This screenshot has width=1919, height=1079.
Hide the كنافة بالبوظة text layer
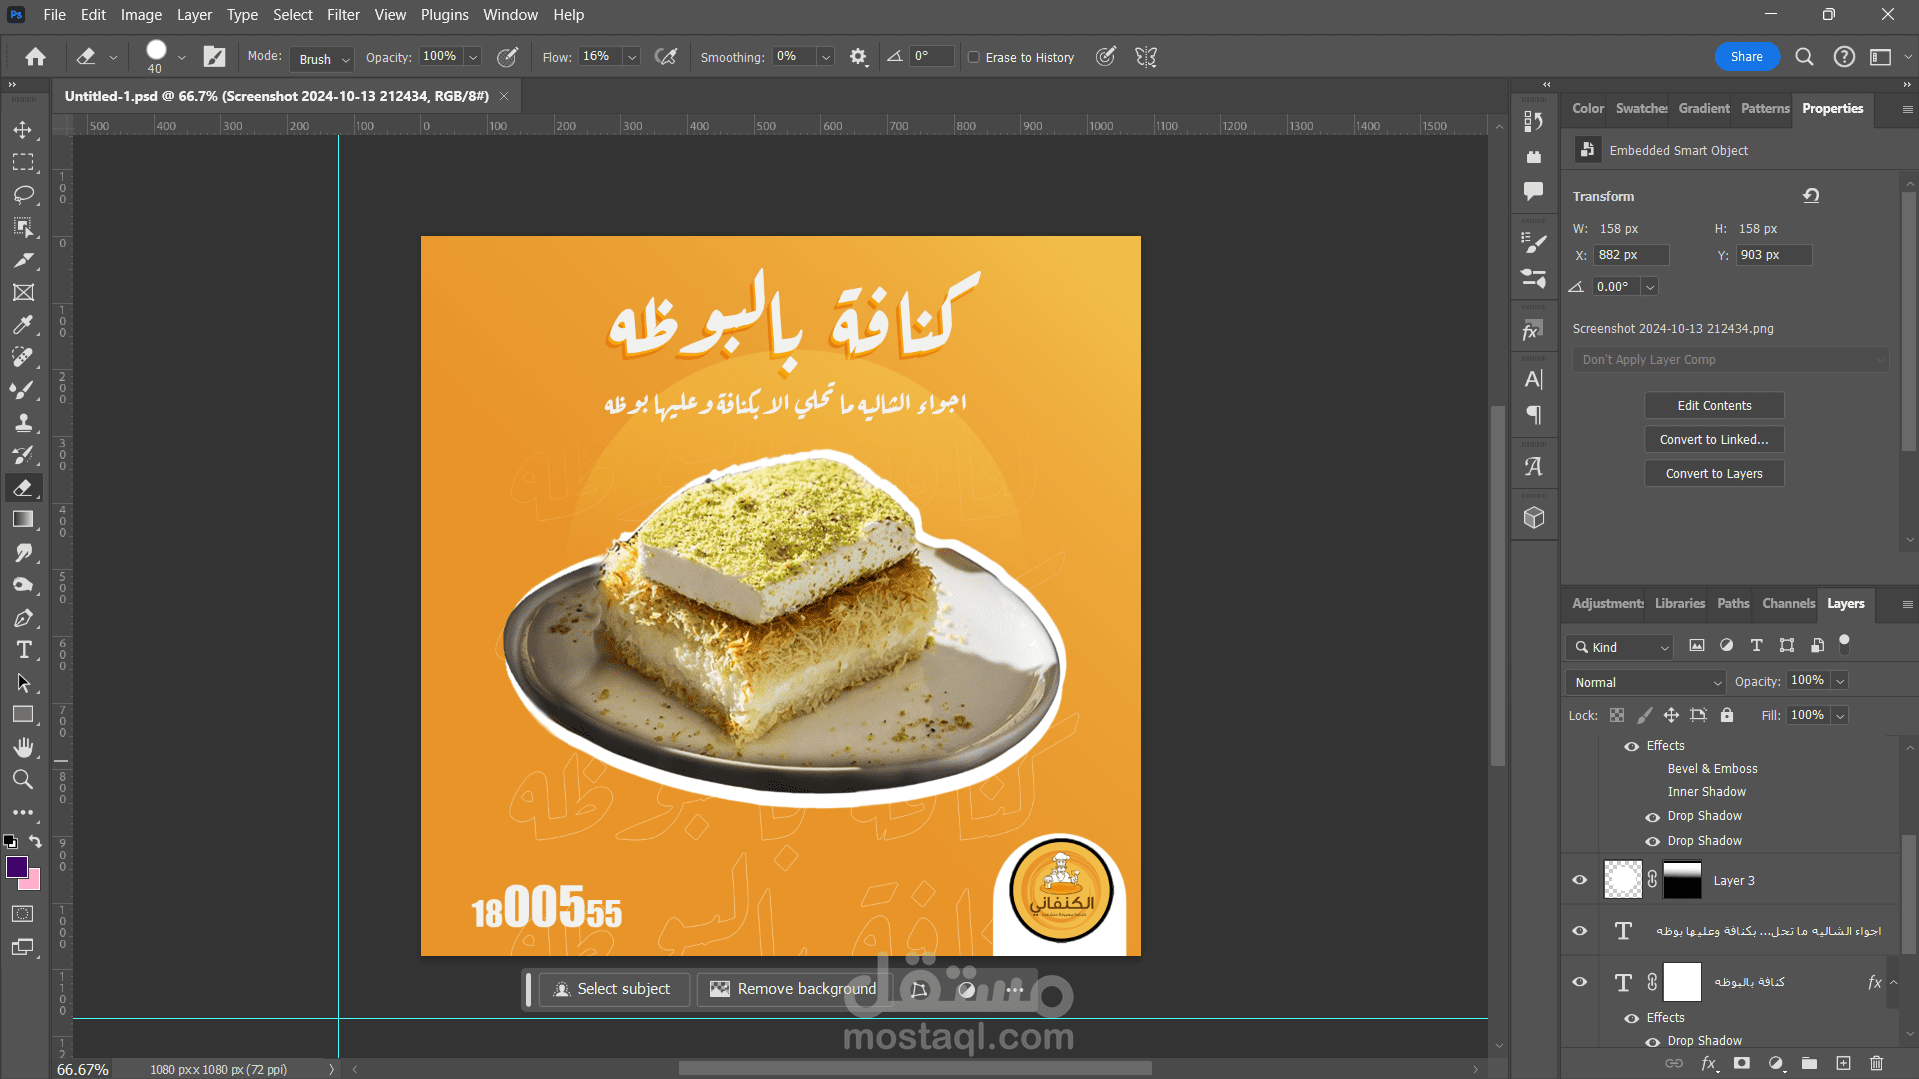pyautogui.click(x=1580, y=982)
